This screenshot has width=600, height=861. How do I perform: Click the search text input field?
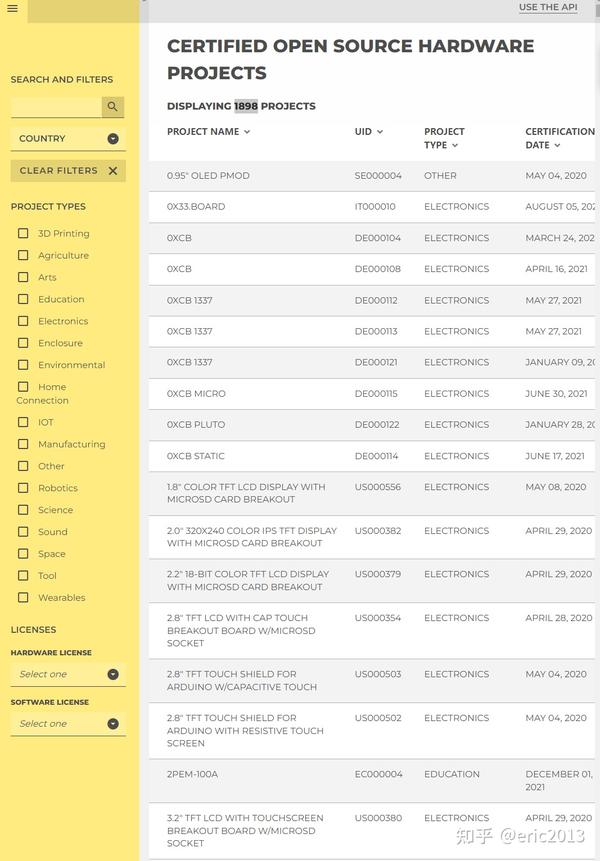(x=56, y=107)
